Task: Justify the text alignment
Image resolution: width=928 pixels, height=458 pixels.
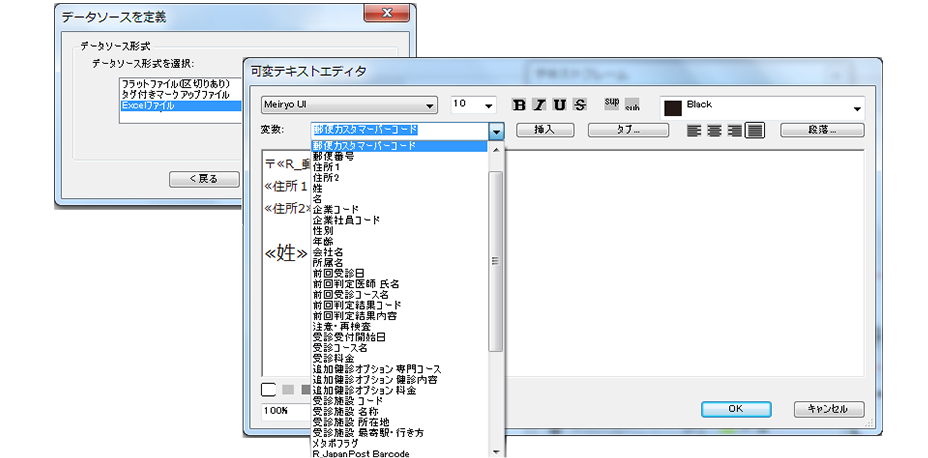Action: pos(755,130)
